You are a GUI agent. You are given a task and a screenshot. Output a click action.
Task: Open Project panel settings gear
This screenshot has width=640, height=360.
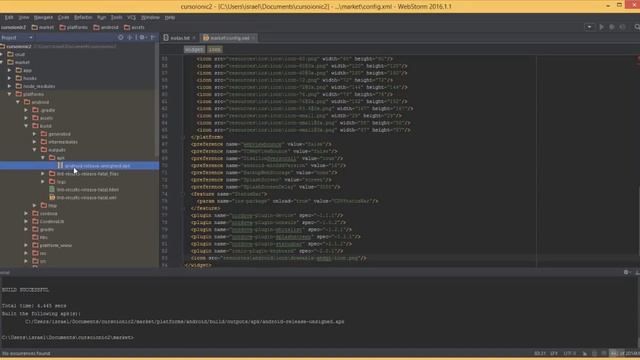pos(142,38)
